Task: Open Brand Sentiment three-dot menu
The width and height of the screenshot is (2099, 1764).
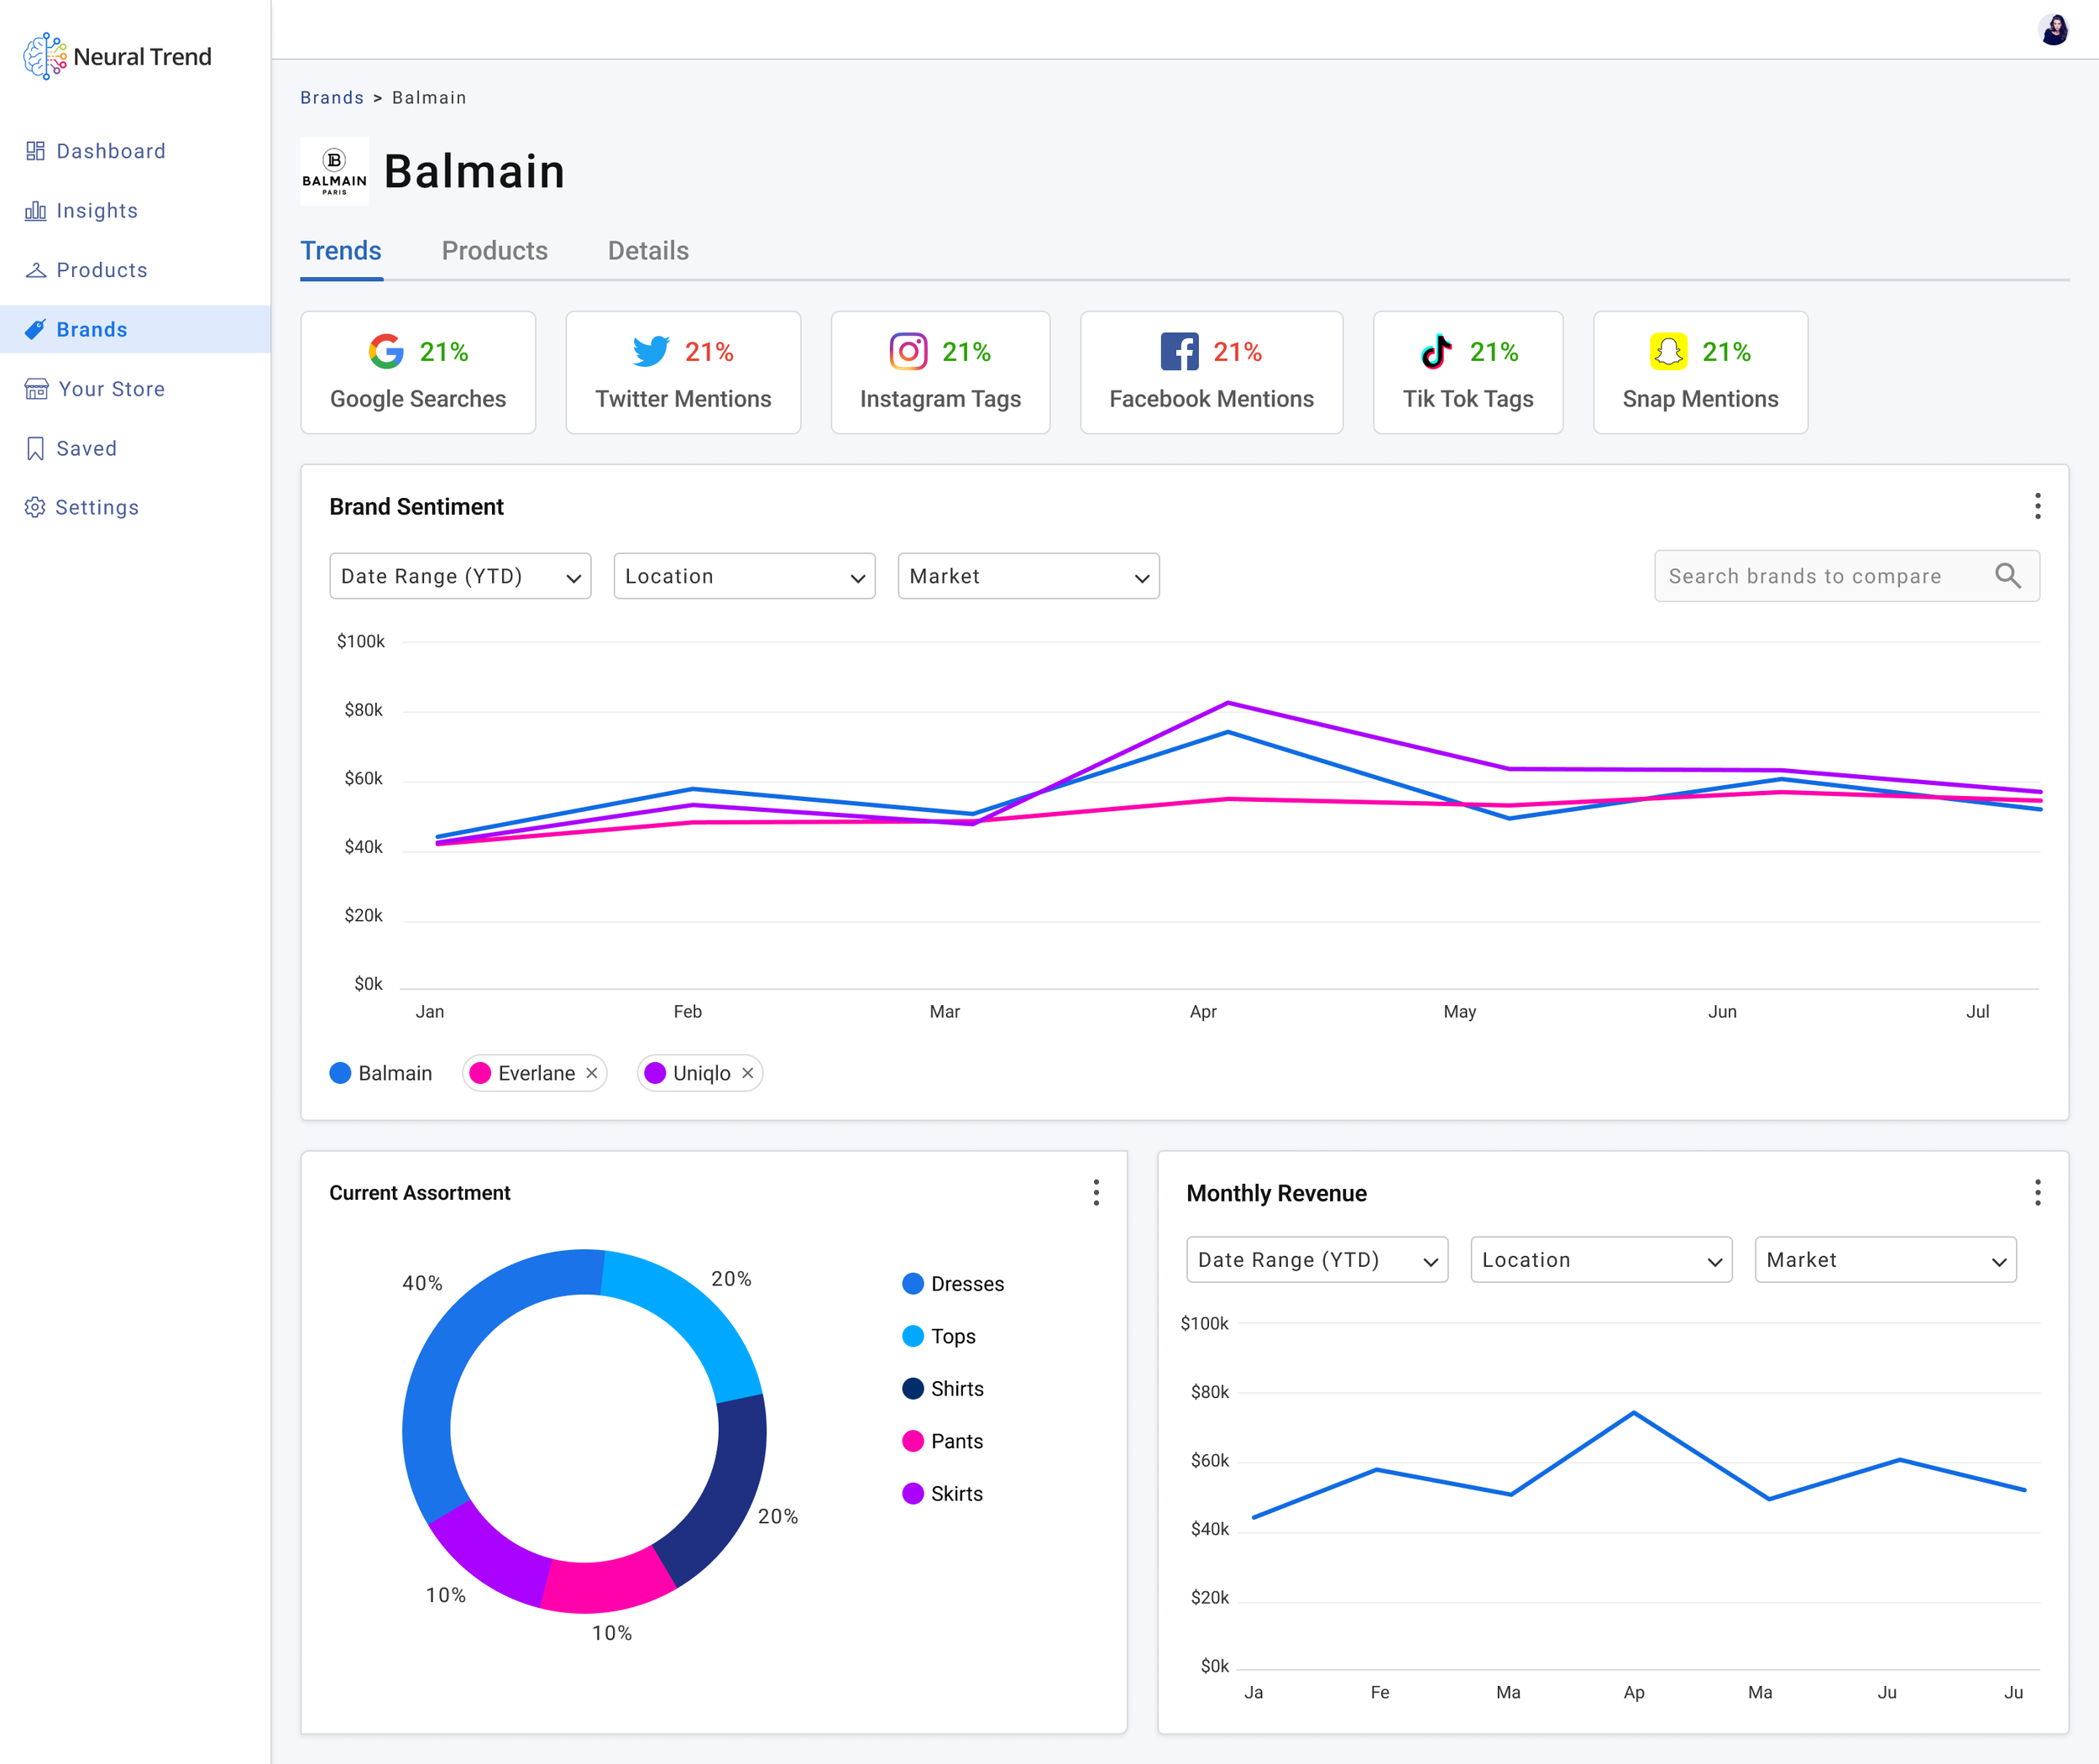Action: [2037, 506]
